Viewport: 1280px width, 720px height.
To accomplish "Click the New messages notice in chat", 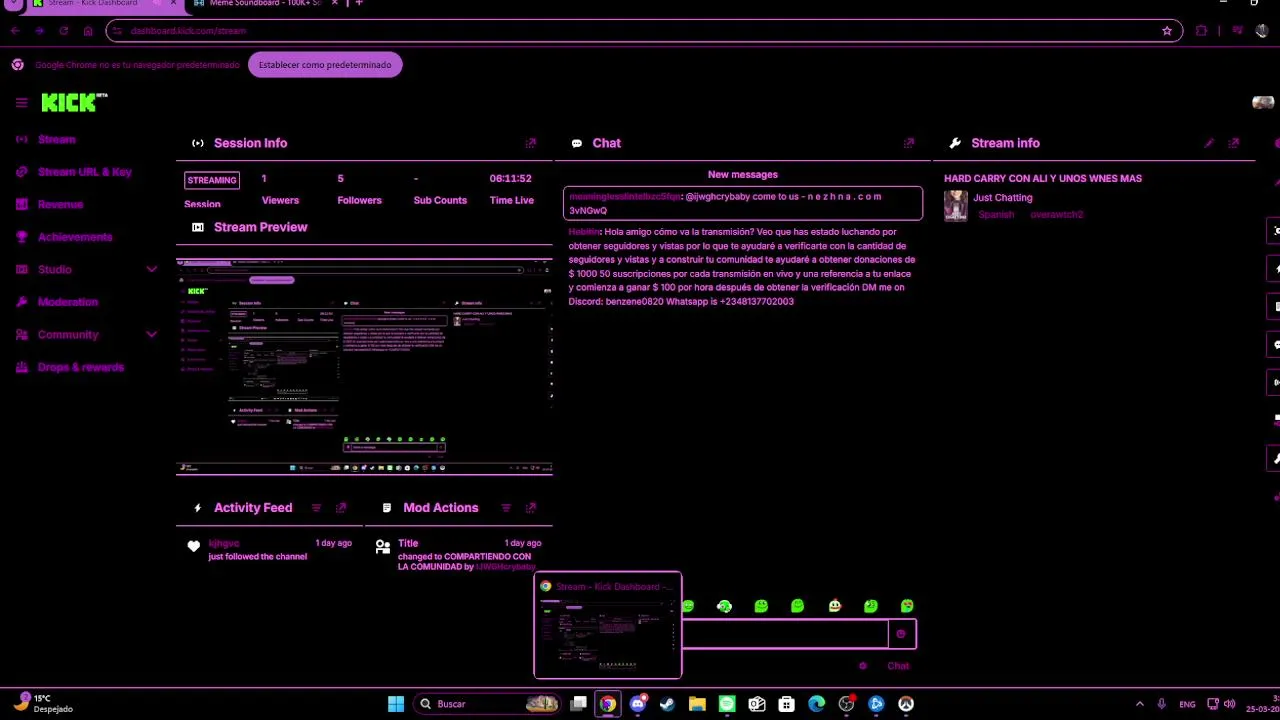I will tap(743, 174).
